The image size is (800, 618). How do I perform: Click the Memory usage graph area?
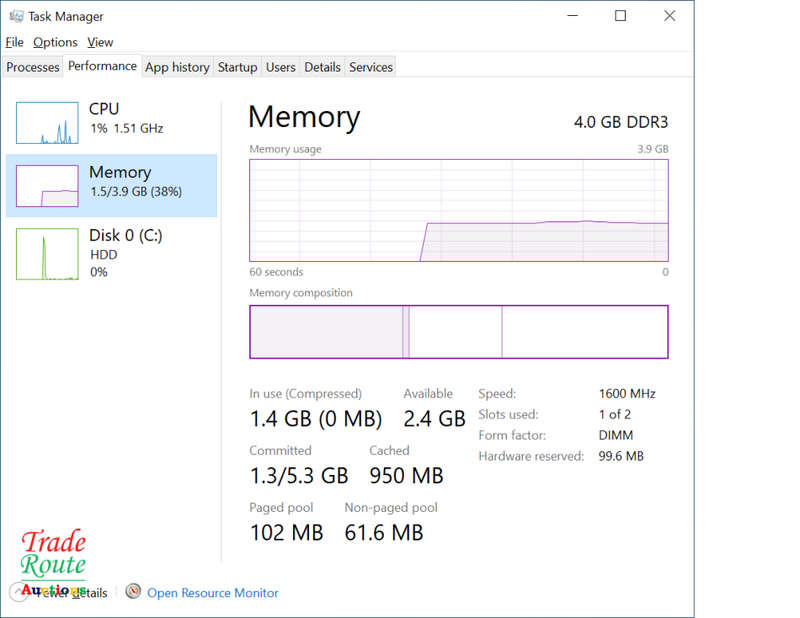(459, 210)
